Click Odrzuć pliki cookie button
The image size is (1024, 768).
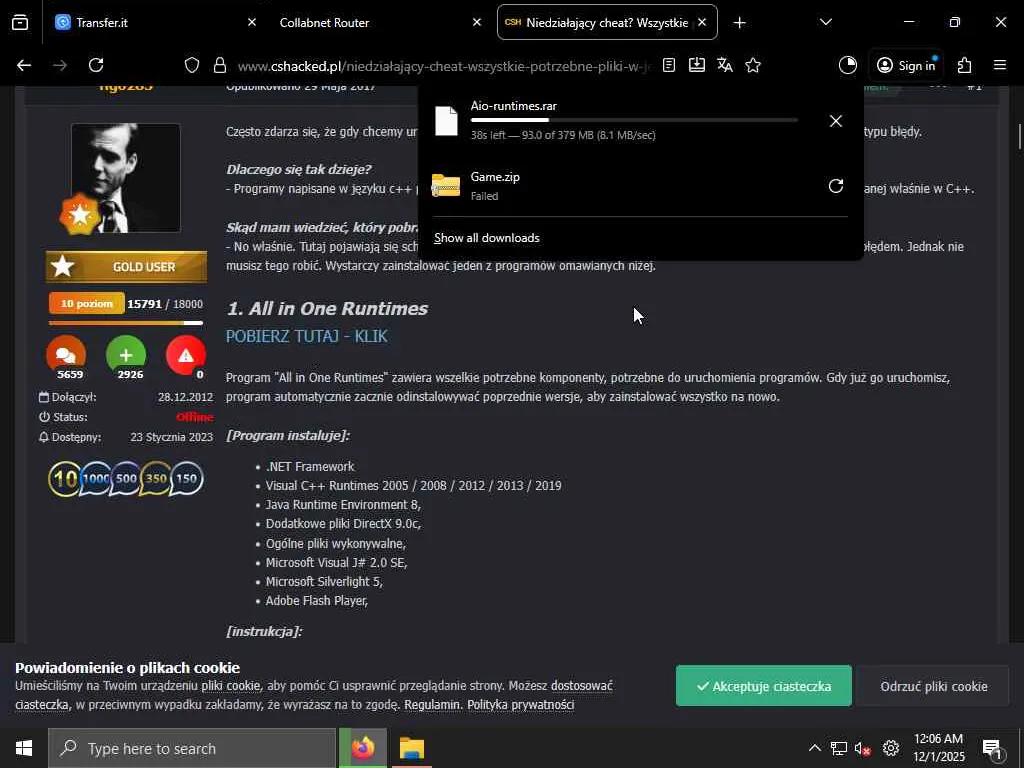933,686
